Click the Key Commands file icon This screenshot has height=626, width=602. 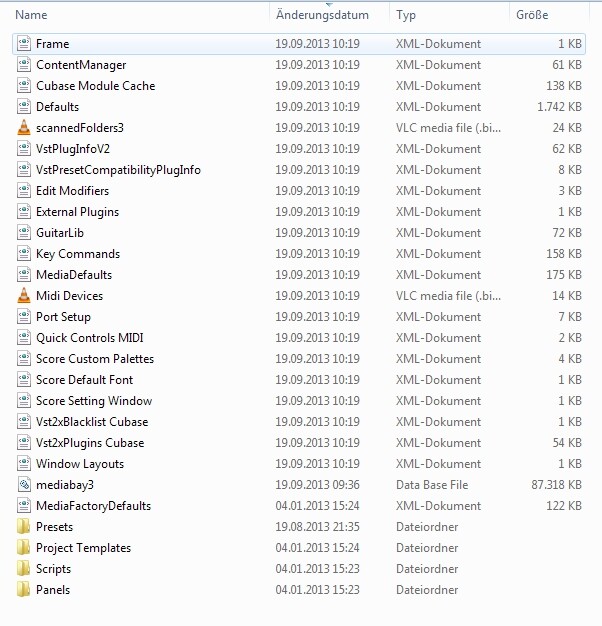(x=24, y=254)
